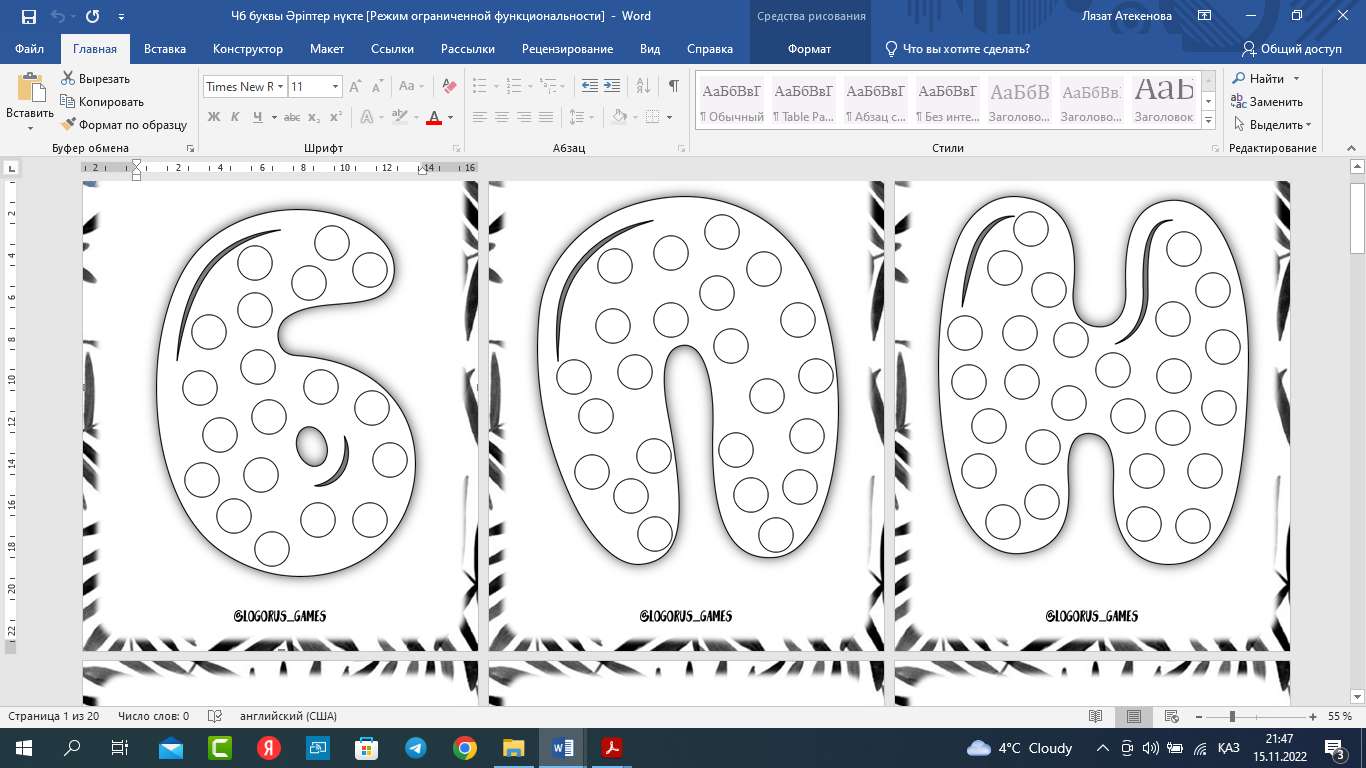Click the bullet list icon

[480, 87]
